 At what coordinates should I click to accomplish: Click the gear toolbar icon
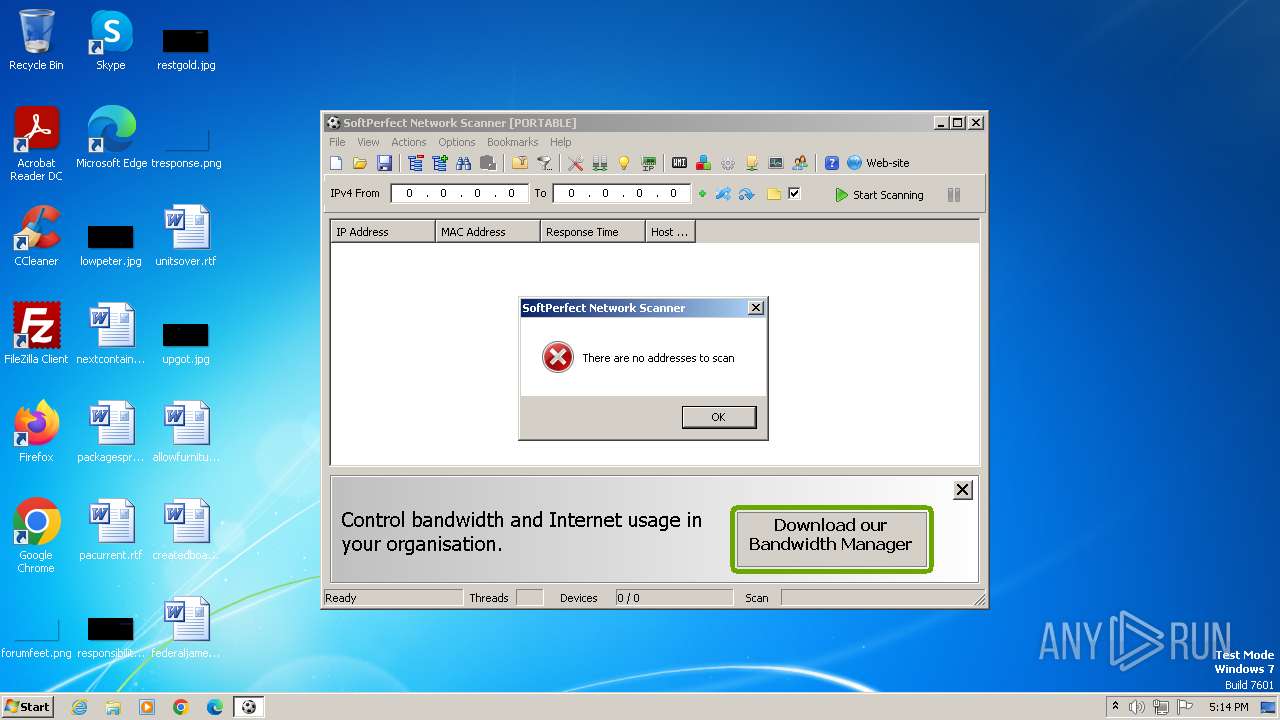[728, 163]
